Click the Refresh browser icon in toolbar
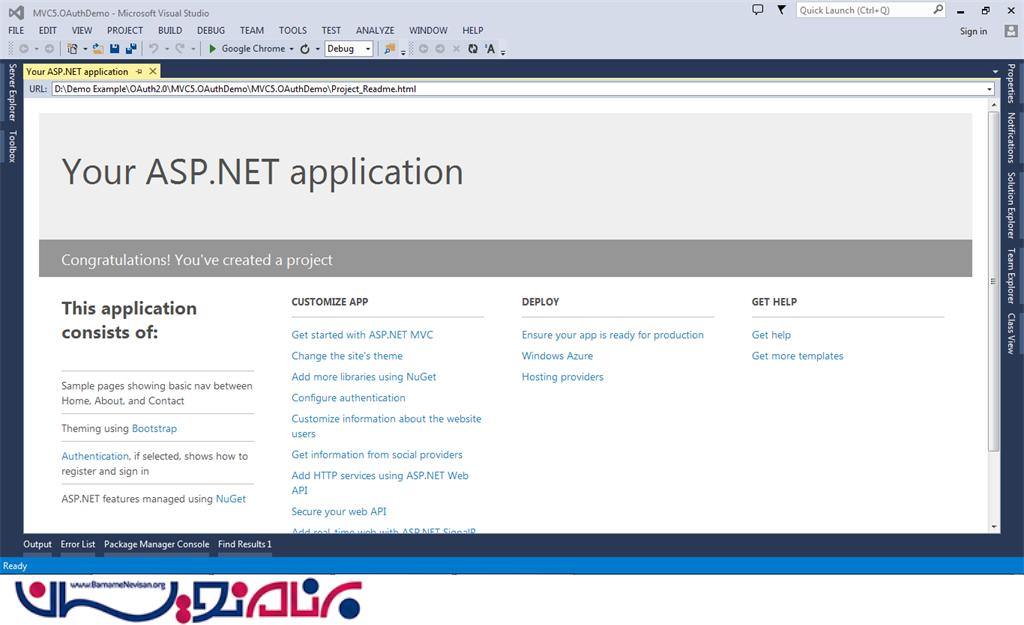This screenshot has height=625, width=1024. click(x=305, y=48)
